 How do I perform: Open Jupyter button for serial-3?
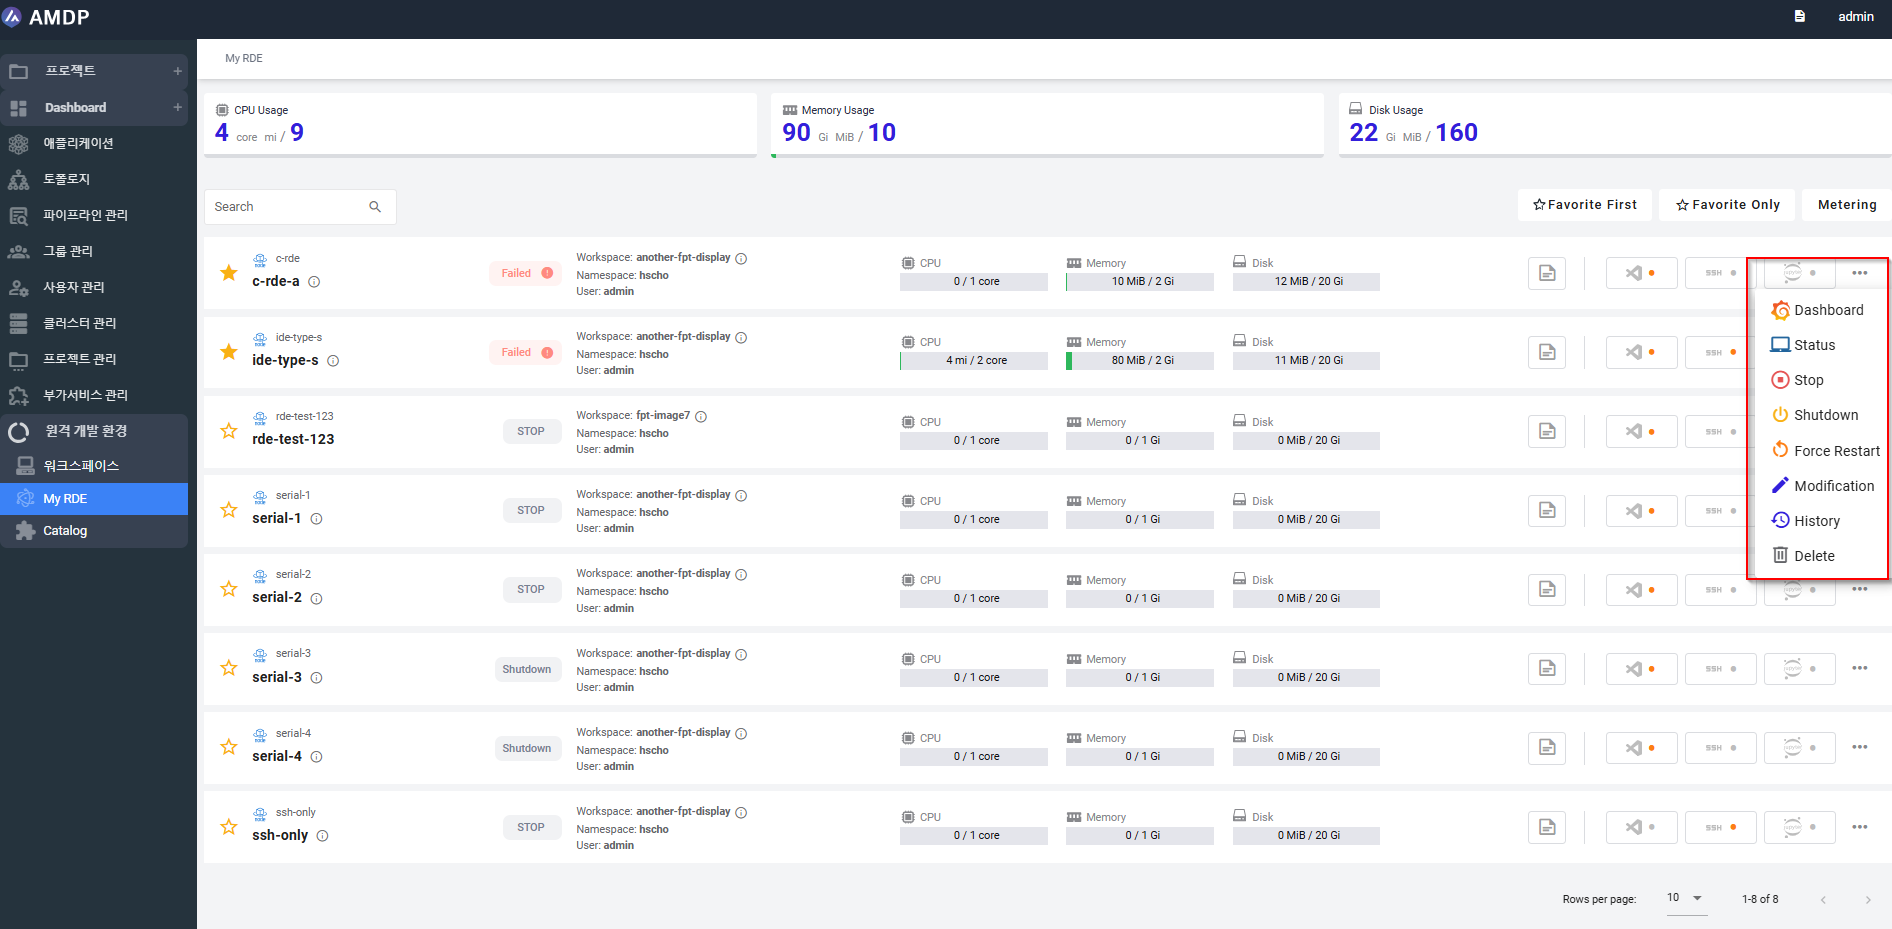[1799, 668]
